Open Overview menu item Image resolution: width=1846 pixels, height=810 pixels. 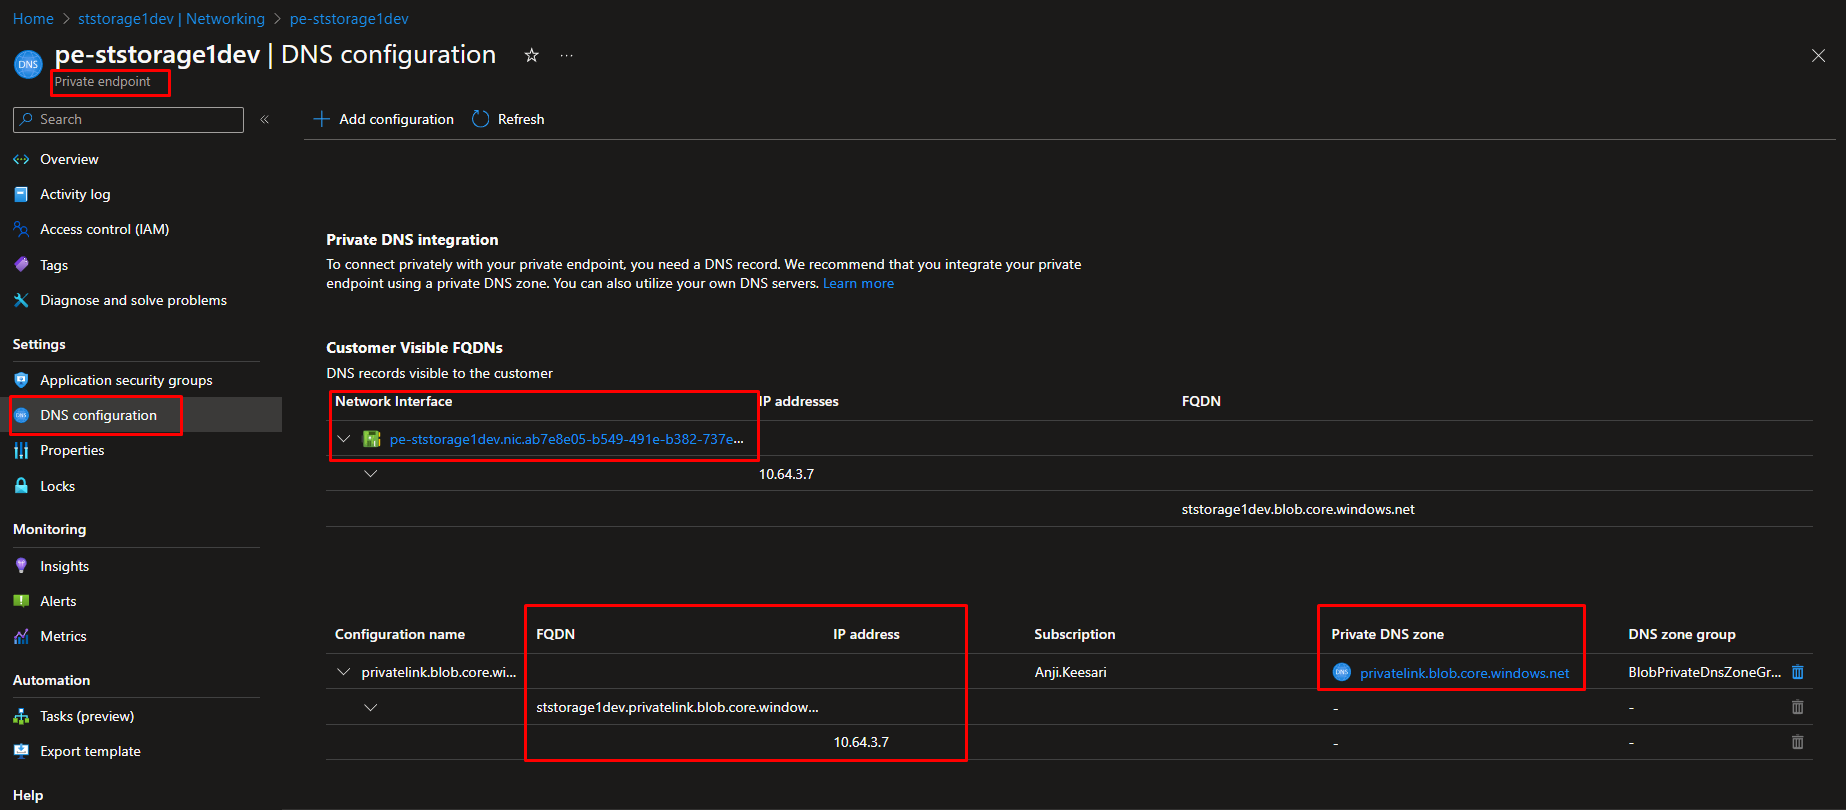point(69,159)
